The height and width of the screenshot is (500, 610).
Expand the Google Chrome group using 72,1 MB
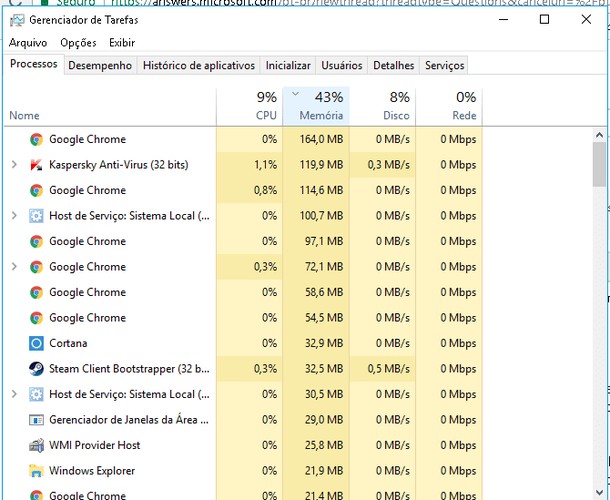tap(14, 267)
